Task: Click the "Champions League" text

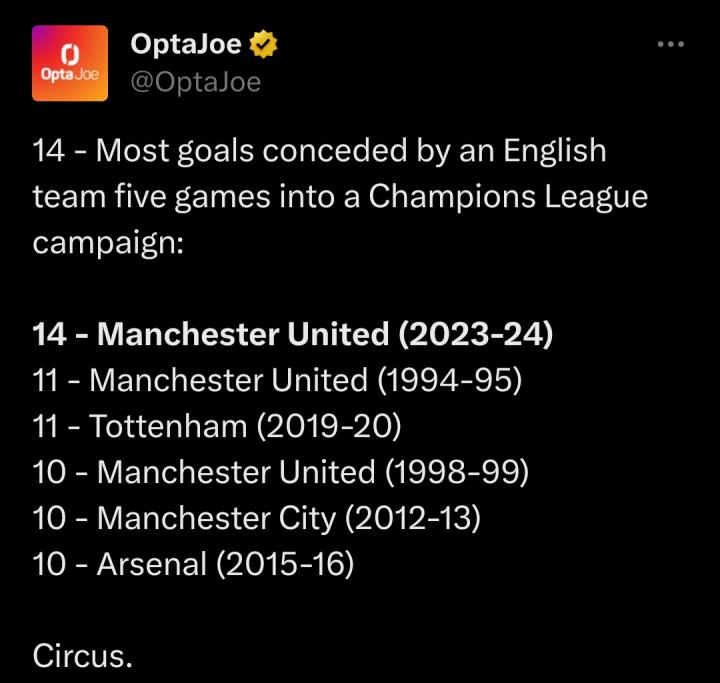Action: [508, 197]
